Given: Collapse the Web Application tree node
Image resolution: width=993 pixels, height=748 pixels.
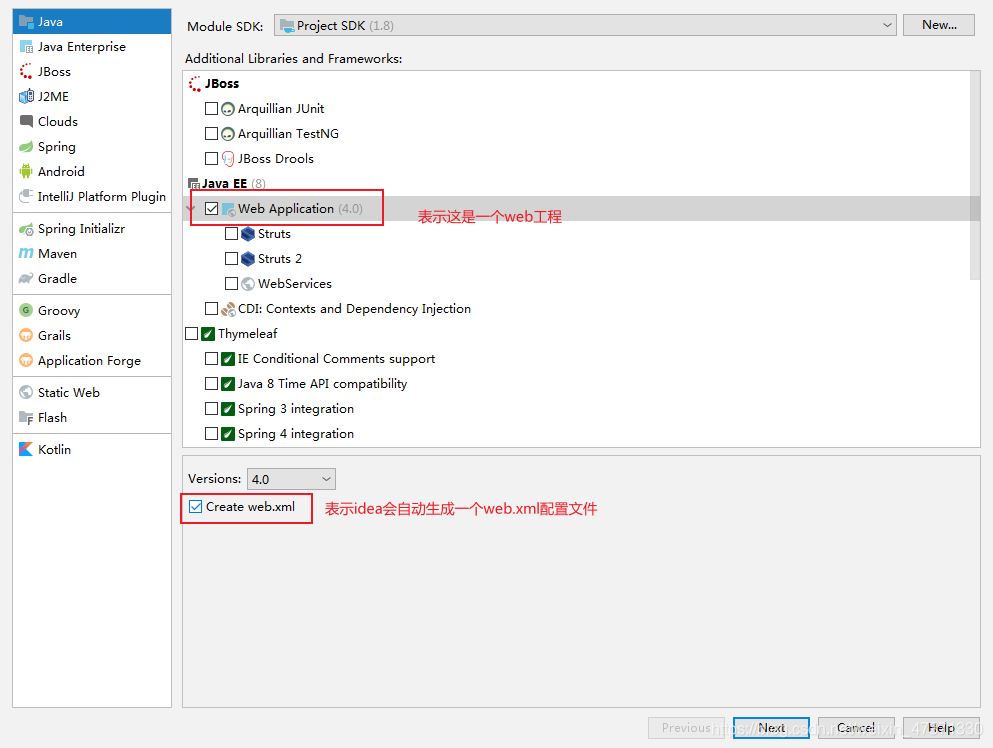Looking at the screenshot, I should (x=191, y=208).
